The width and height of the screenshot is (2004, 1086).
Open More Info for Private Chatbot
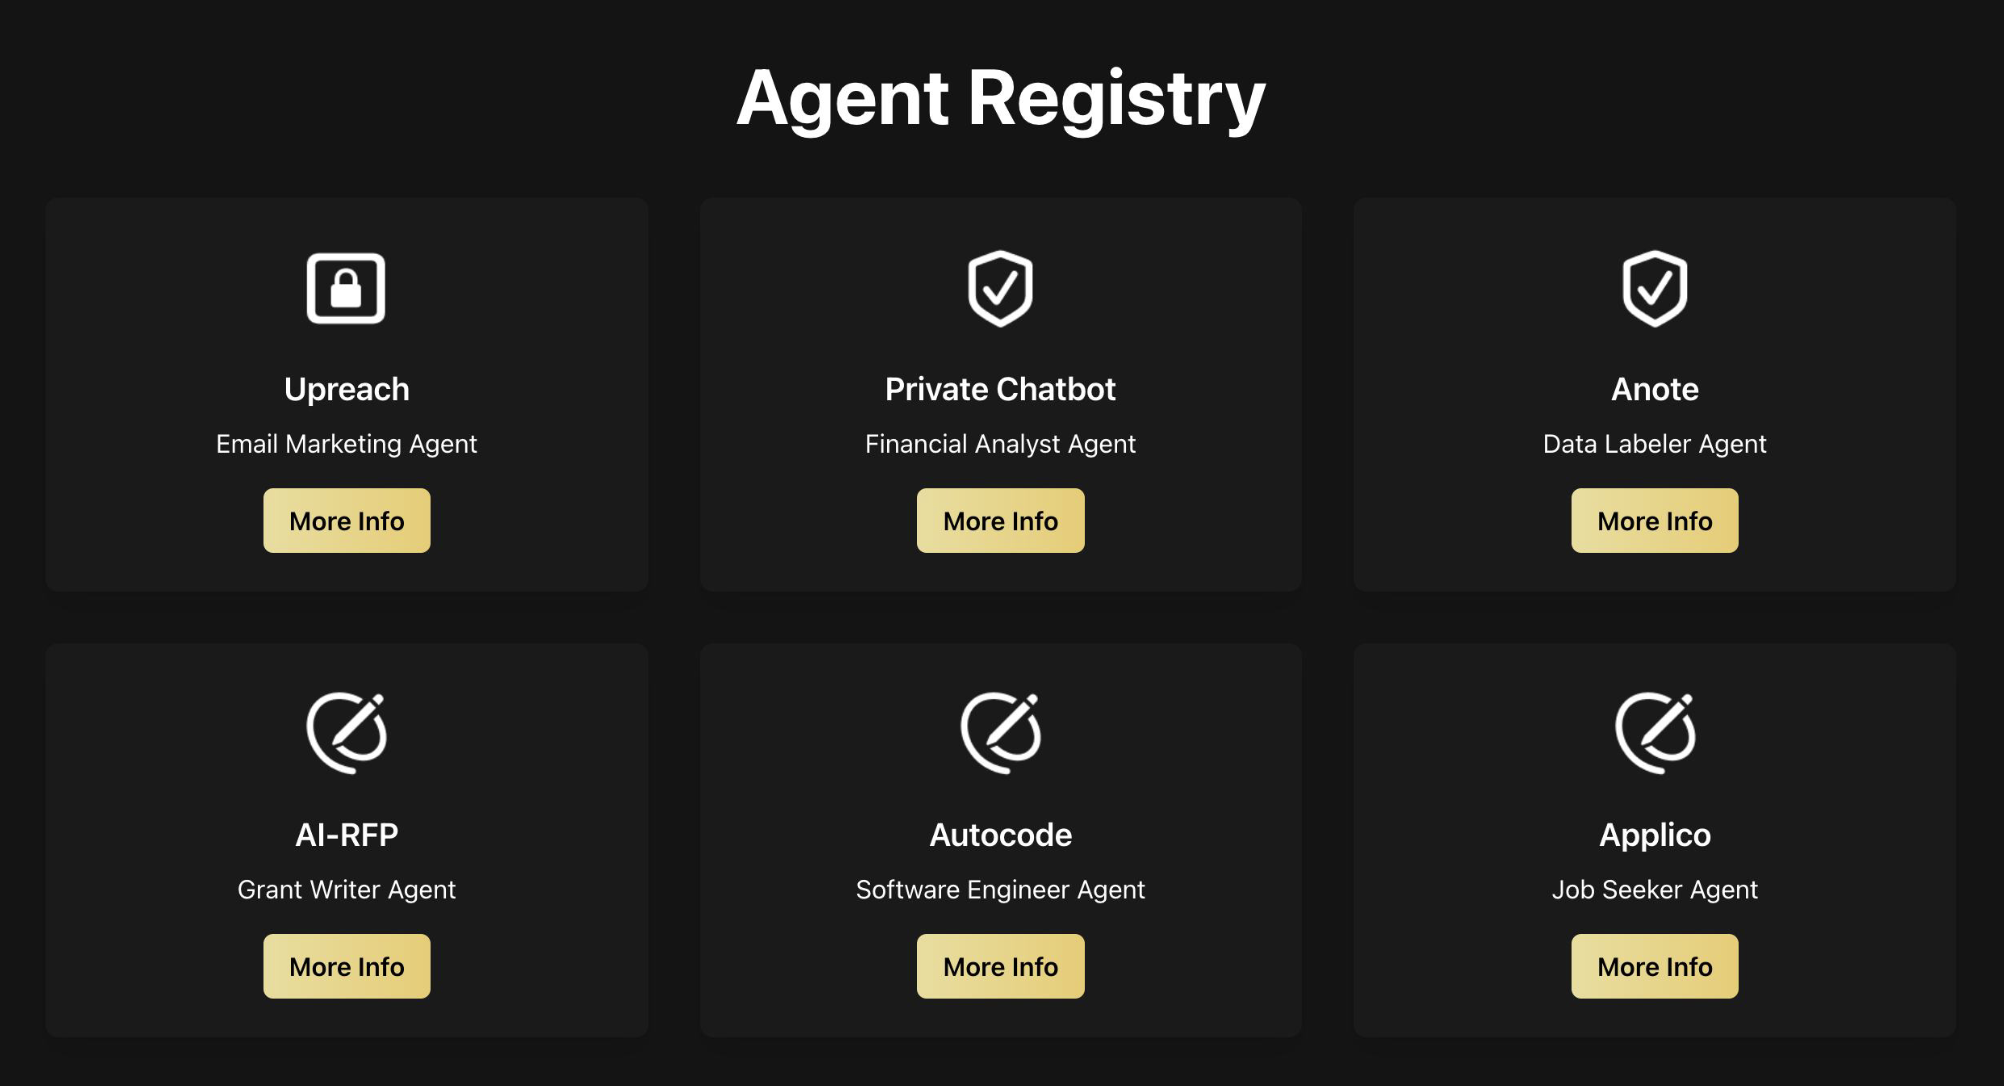pyautogui.click(x=1000, y=521)
